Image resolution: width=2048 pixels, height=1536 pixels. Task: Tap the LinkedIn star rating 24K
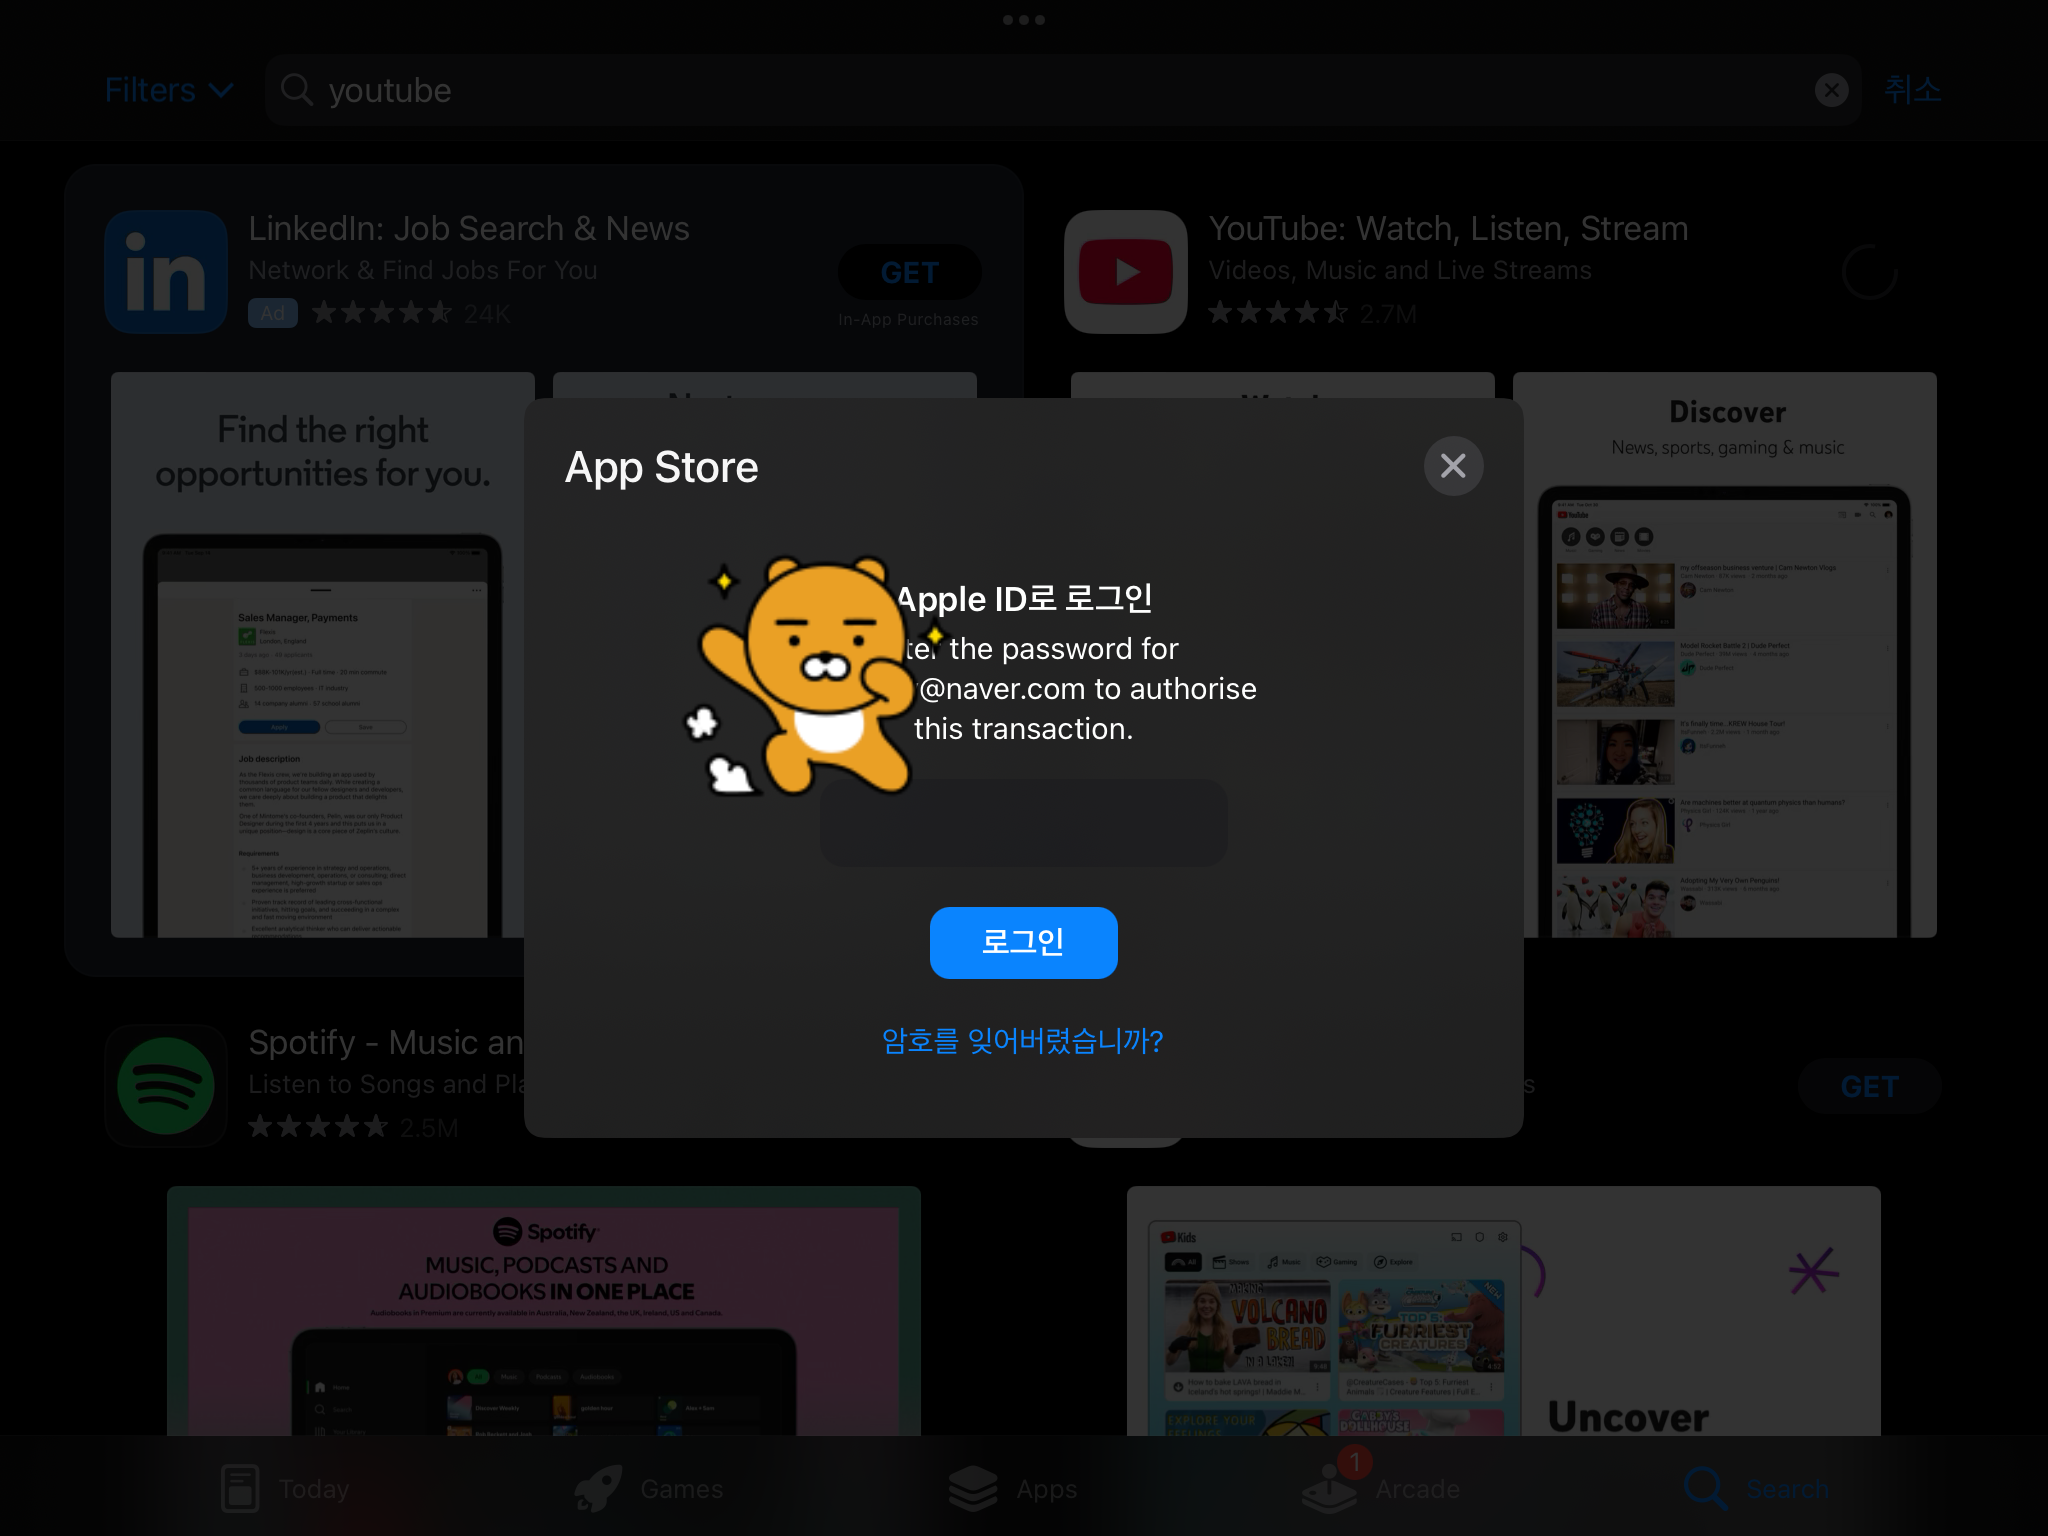(411, 313)
